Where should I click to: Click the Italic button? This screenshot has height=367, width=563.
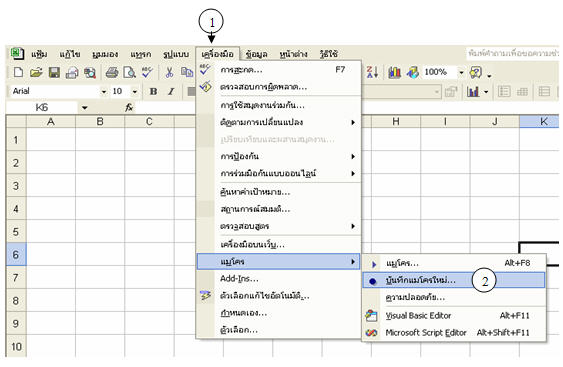coord(171,91)
